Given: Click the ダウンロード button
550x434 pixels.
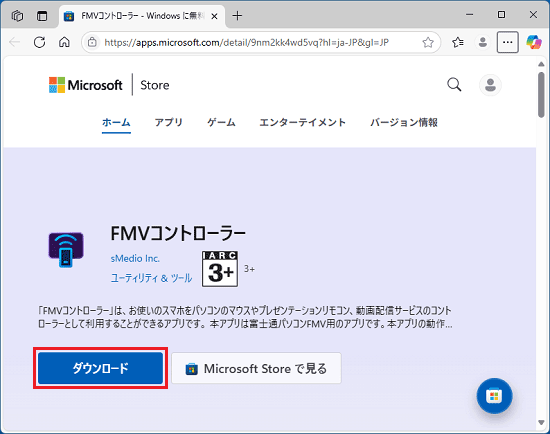Looking at the screenshot, I should coord(100,368).
